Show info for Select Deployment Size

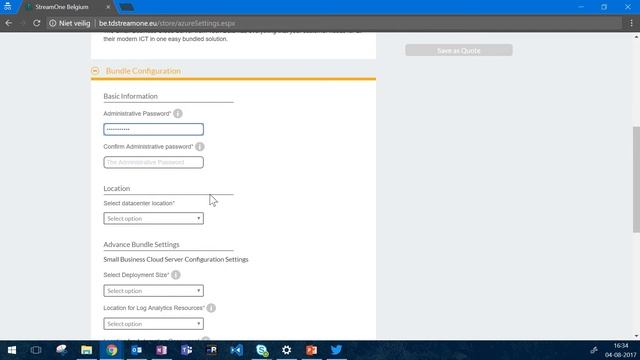click(176, 275)
